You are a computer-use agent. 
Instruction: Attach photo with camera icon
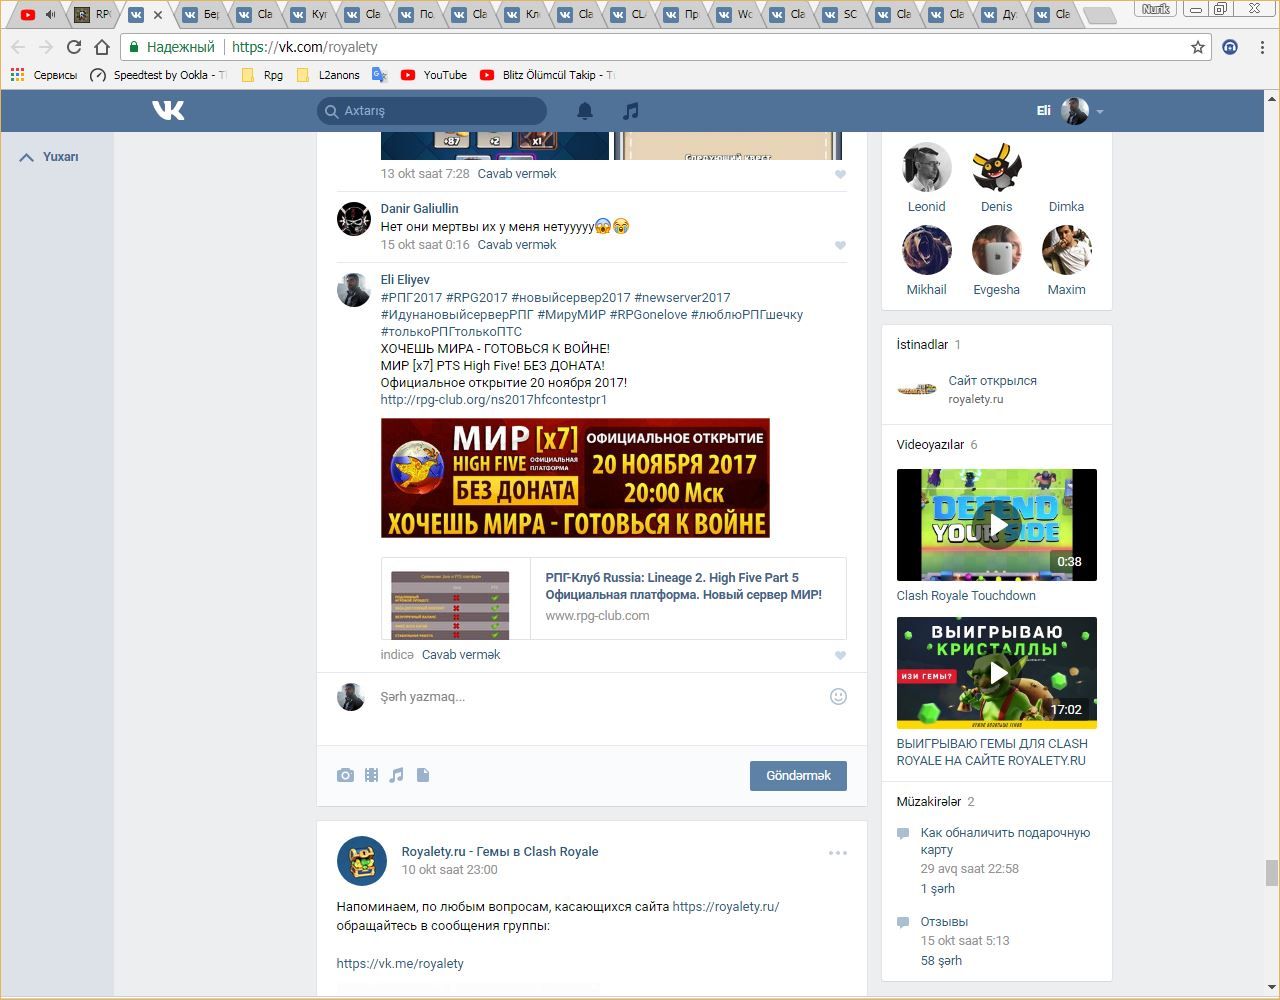(x=345, y=775)
